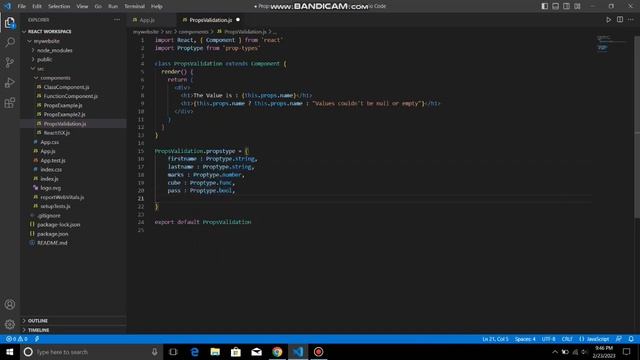Open the View menu

click(82, 6)
